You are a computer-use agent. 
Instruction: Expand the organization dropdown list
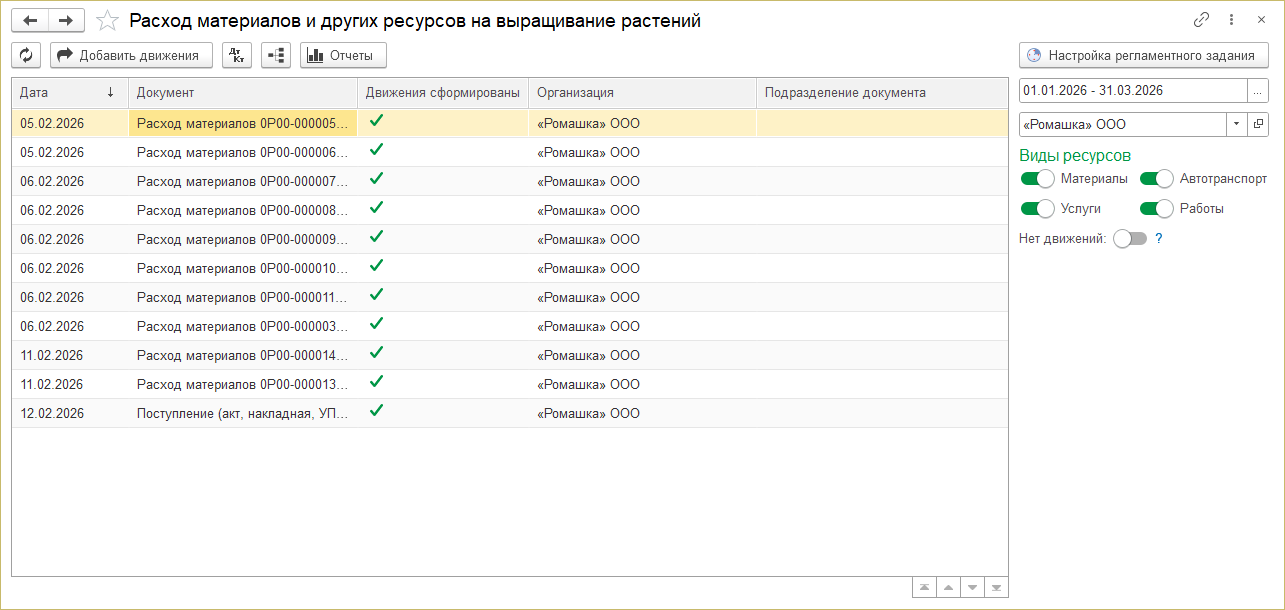1237,124
